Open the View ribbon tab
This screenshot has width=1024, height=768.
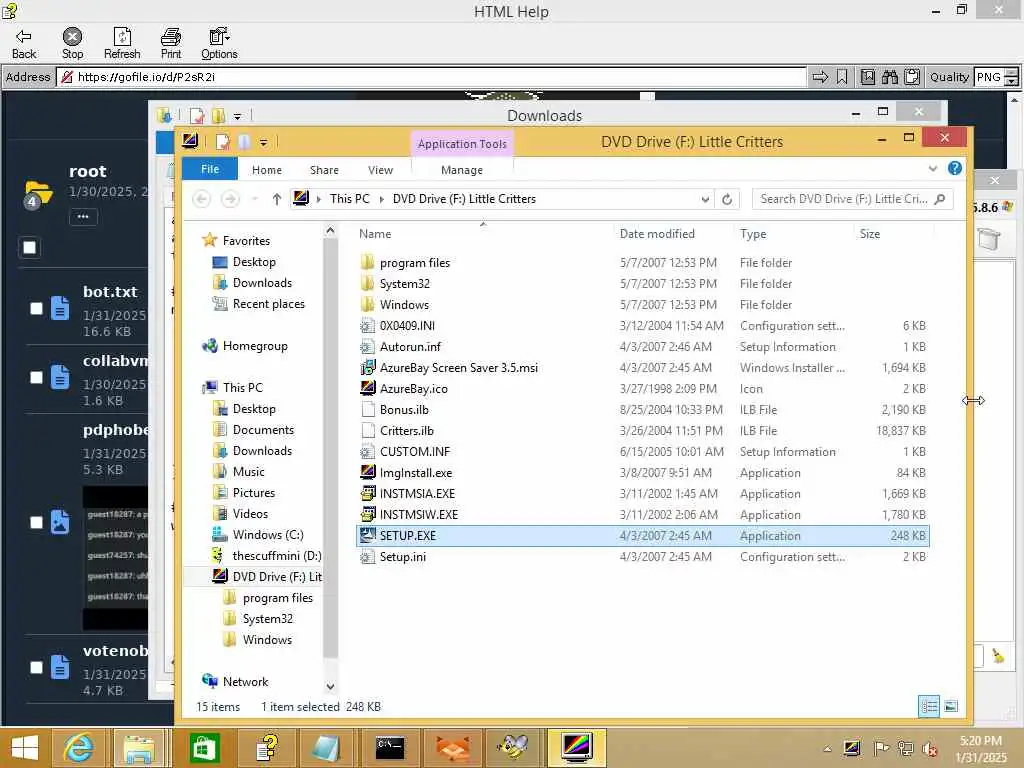[x=380, y=170]
